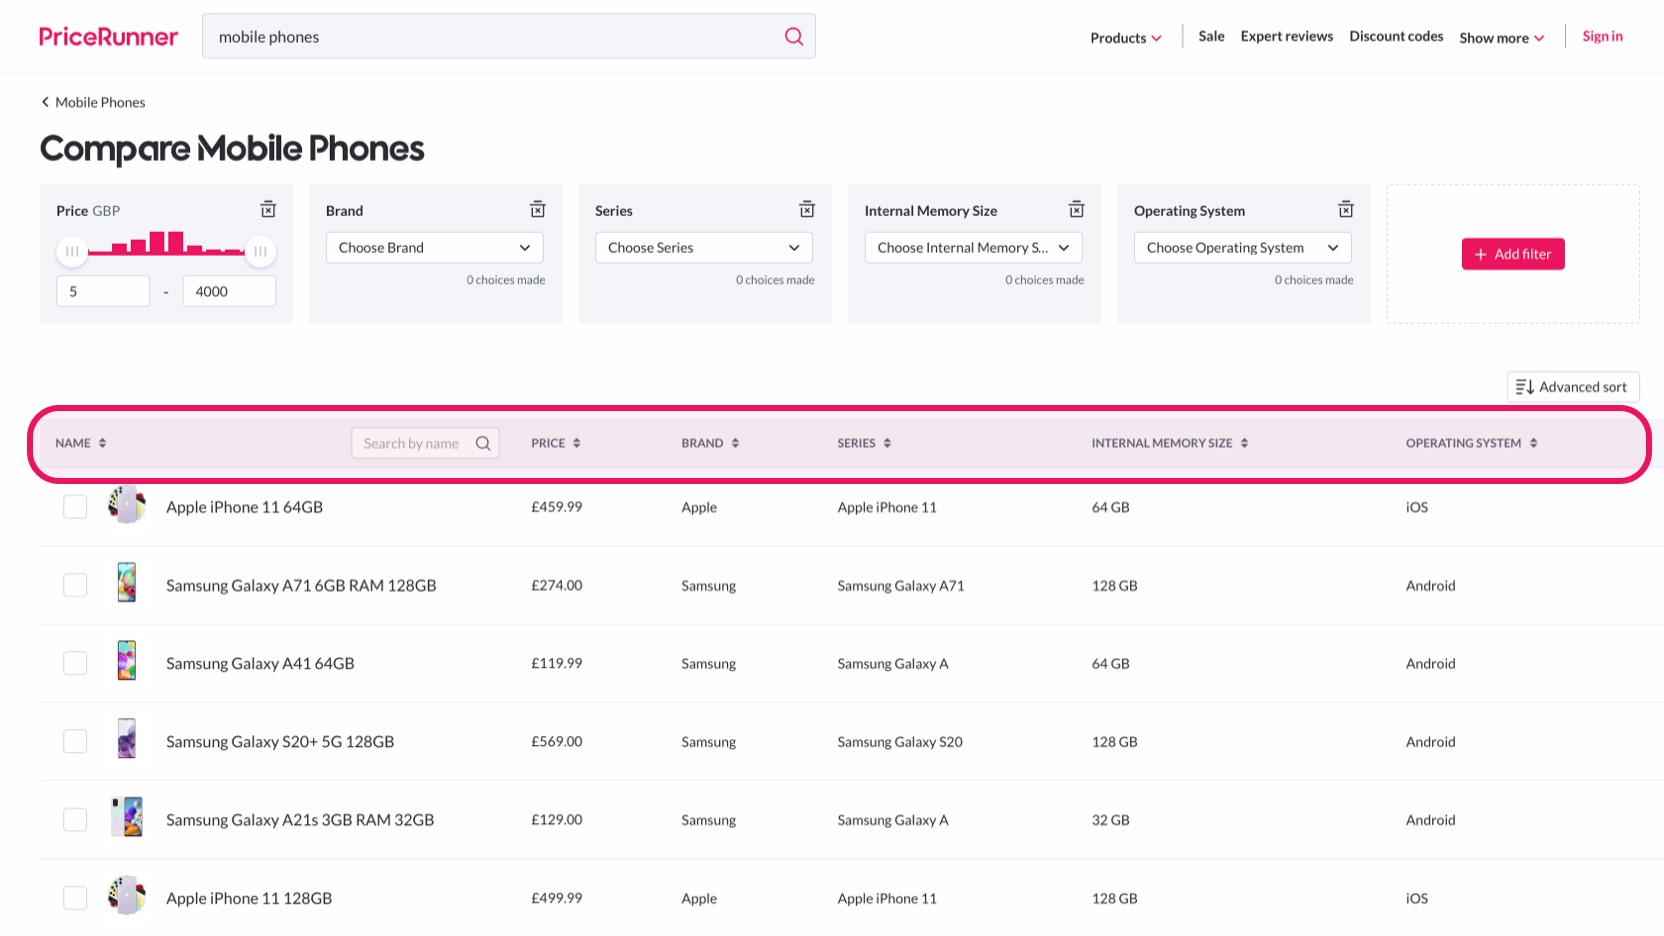Viewport: 1664px width, 936px height.
Task: Open Samsung Galaxy A71 6GB RAM 128GB link
Action: pos(301,585)
